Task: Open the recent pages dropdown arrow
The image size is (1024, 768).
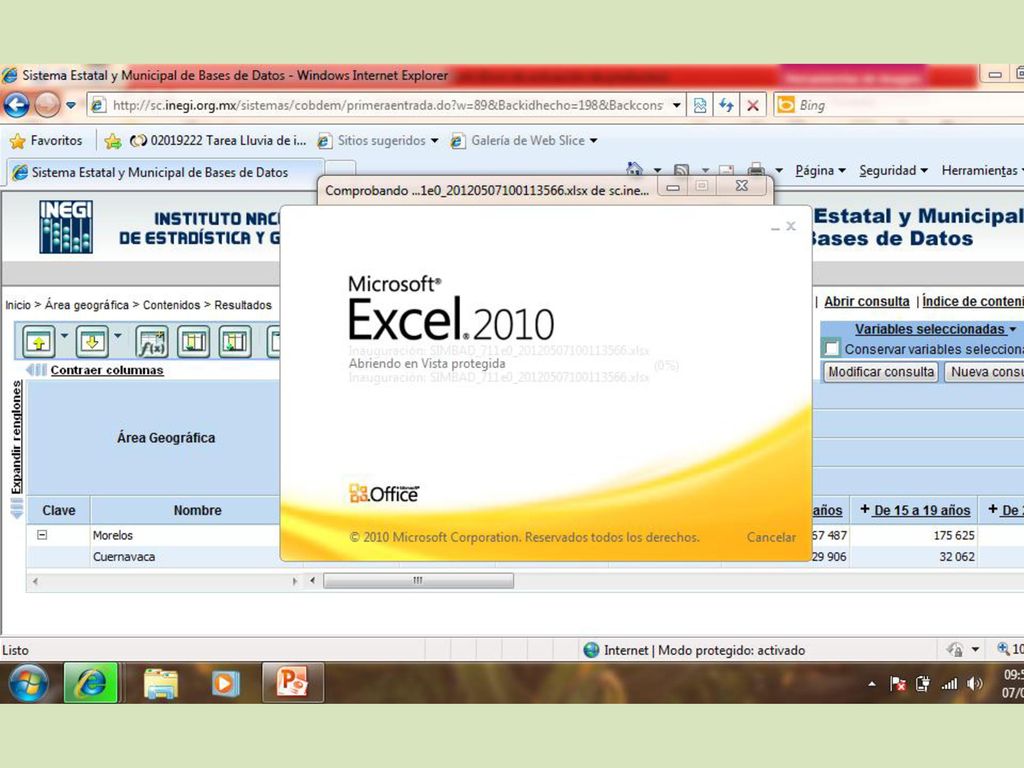Action: pos(71,105)
